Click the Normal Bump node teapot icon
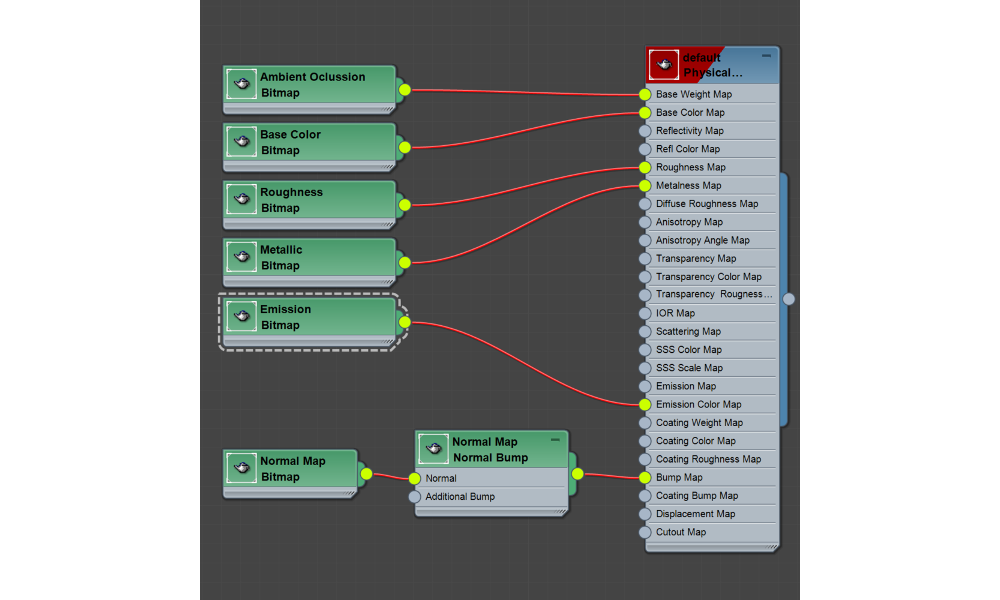 433,449
